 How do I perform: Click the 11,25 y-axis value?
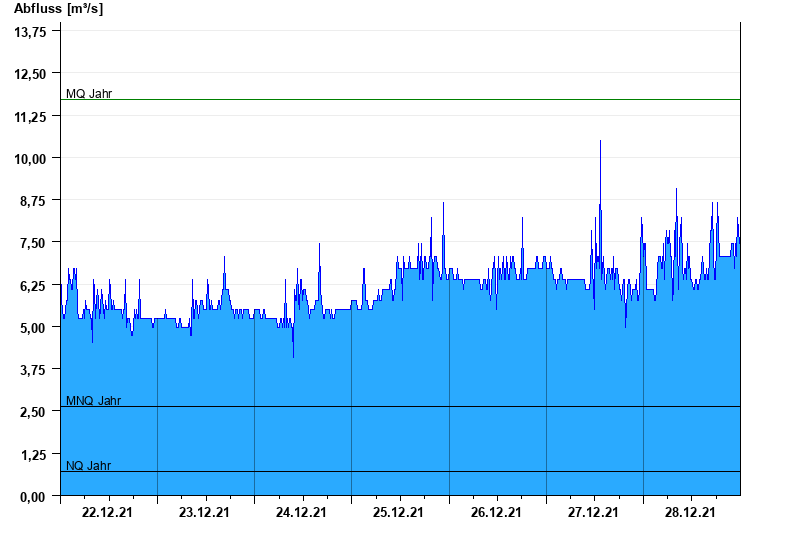point(30,117)
